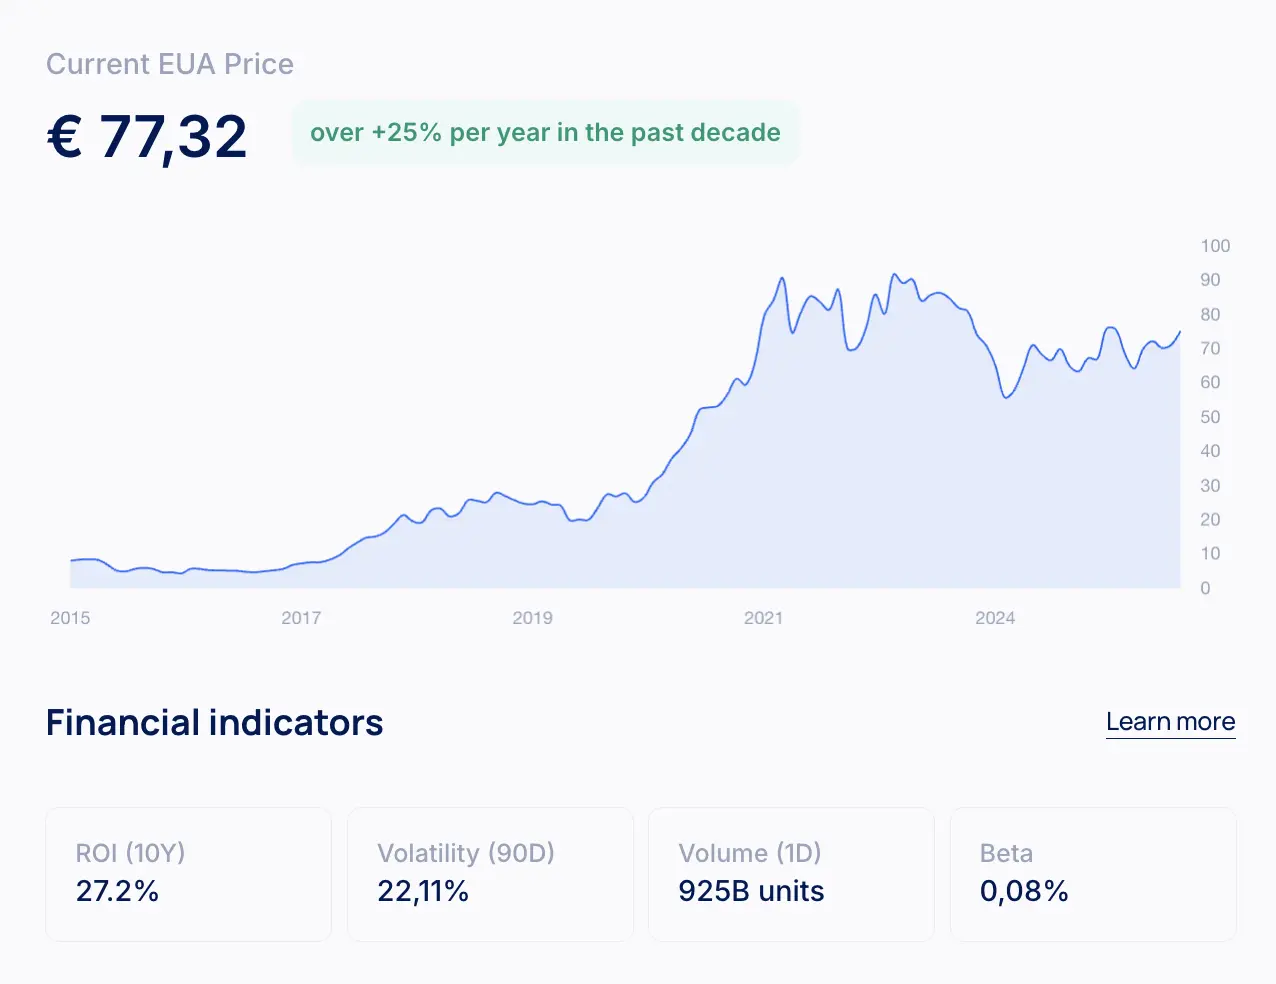Open the Learn more link

[1170, 722]
